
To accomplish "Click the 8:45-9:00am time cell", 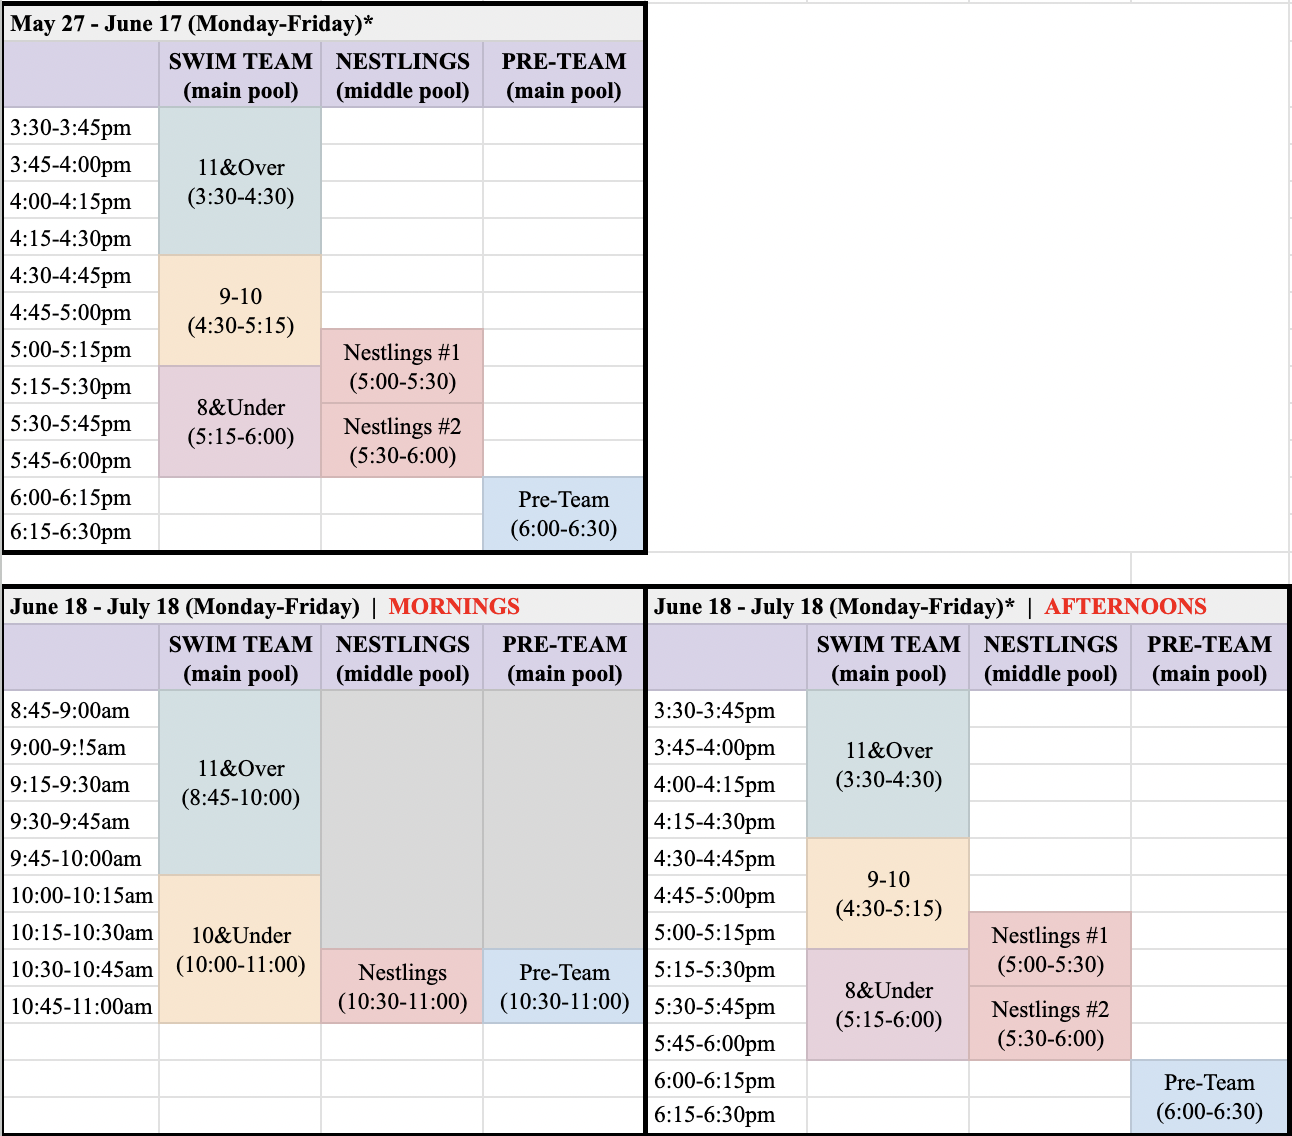I will click(70, 711).
